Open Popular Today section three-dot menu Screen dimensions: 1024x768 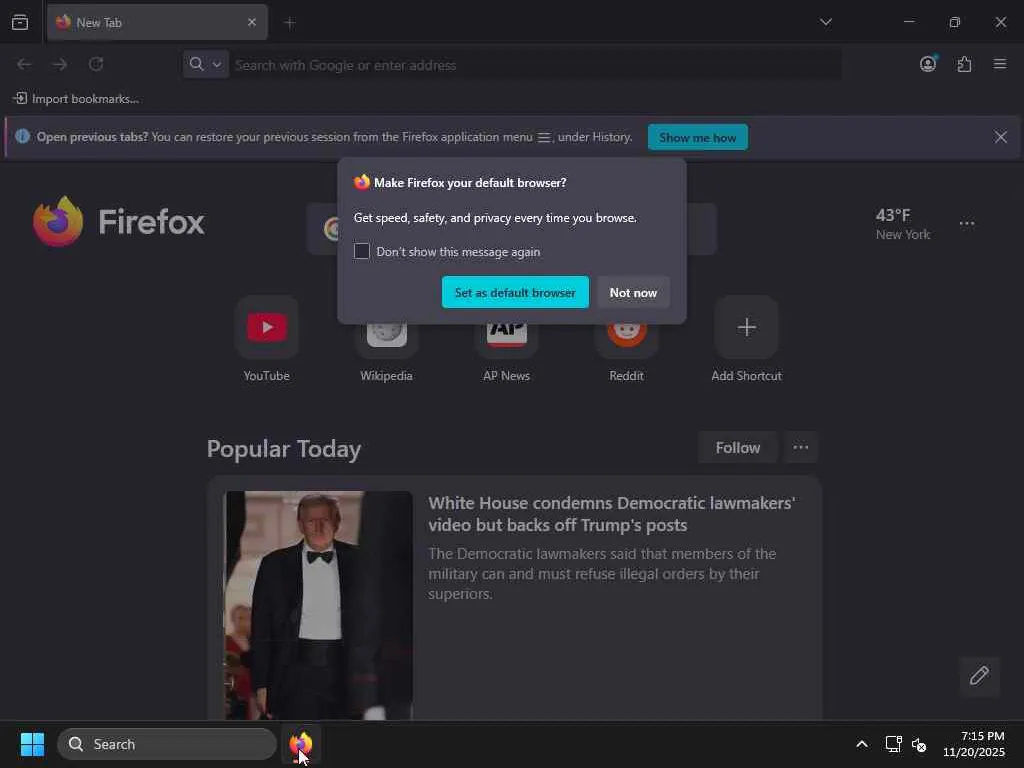[x=801, y=447]
